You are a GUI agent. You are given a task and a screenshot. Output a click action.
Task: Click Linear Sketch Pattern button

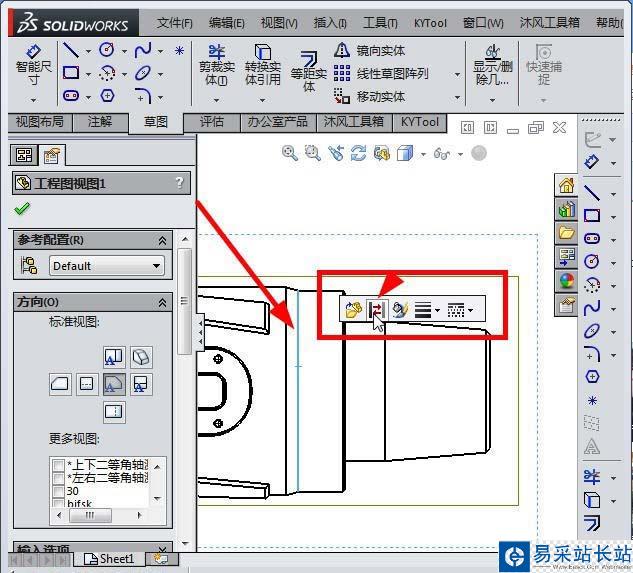pyautogui.click(x=381, y=73)
